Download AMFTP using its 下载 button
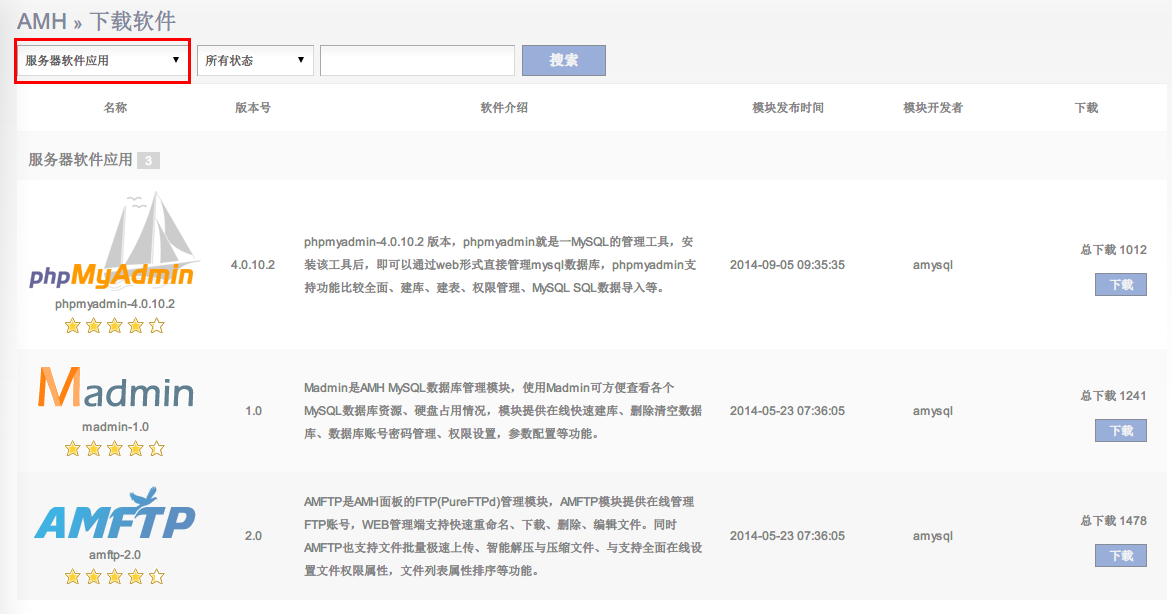 coord(1120,556)
